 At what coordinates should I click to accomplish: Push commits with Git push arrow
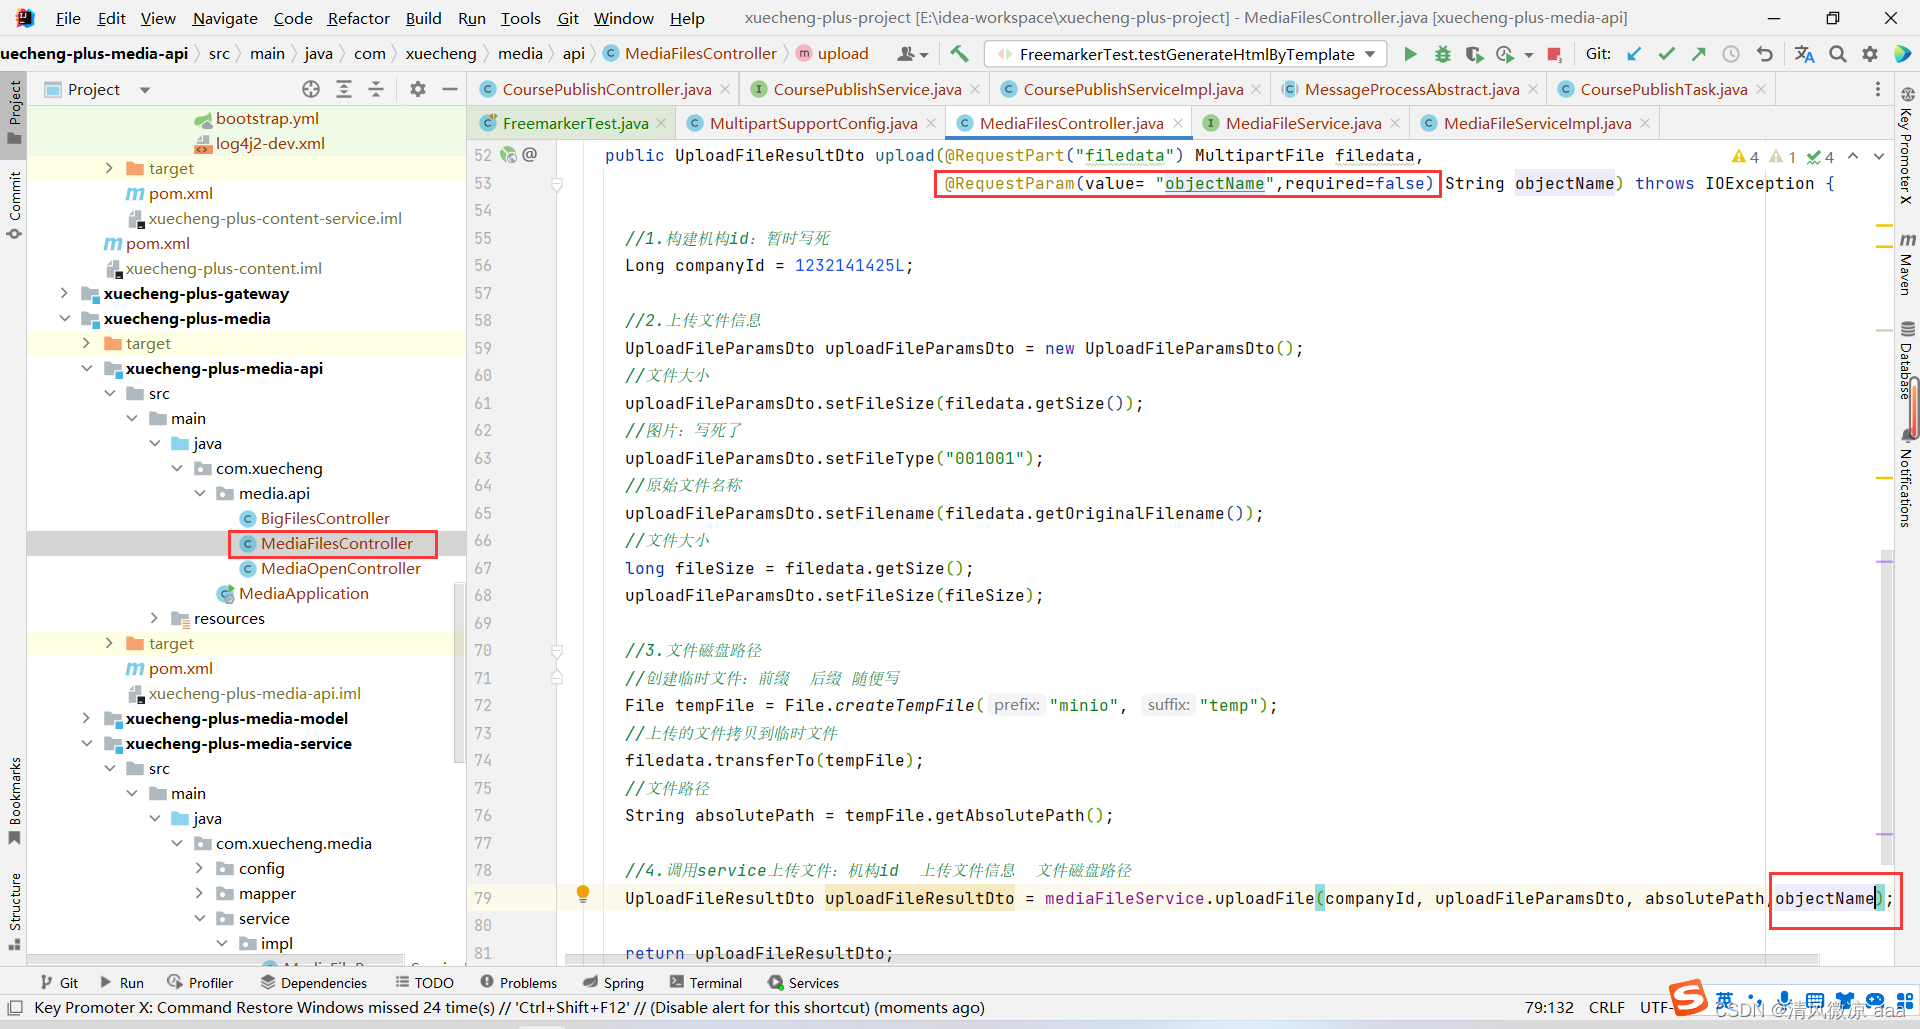[x=1698, y=54]
